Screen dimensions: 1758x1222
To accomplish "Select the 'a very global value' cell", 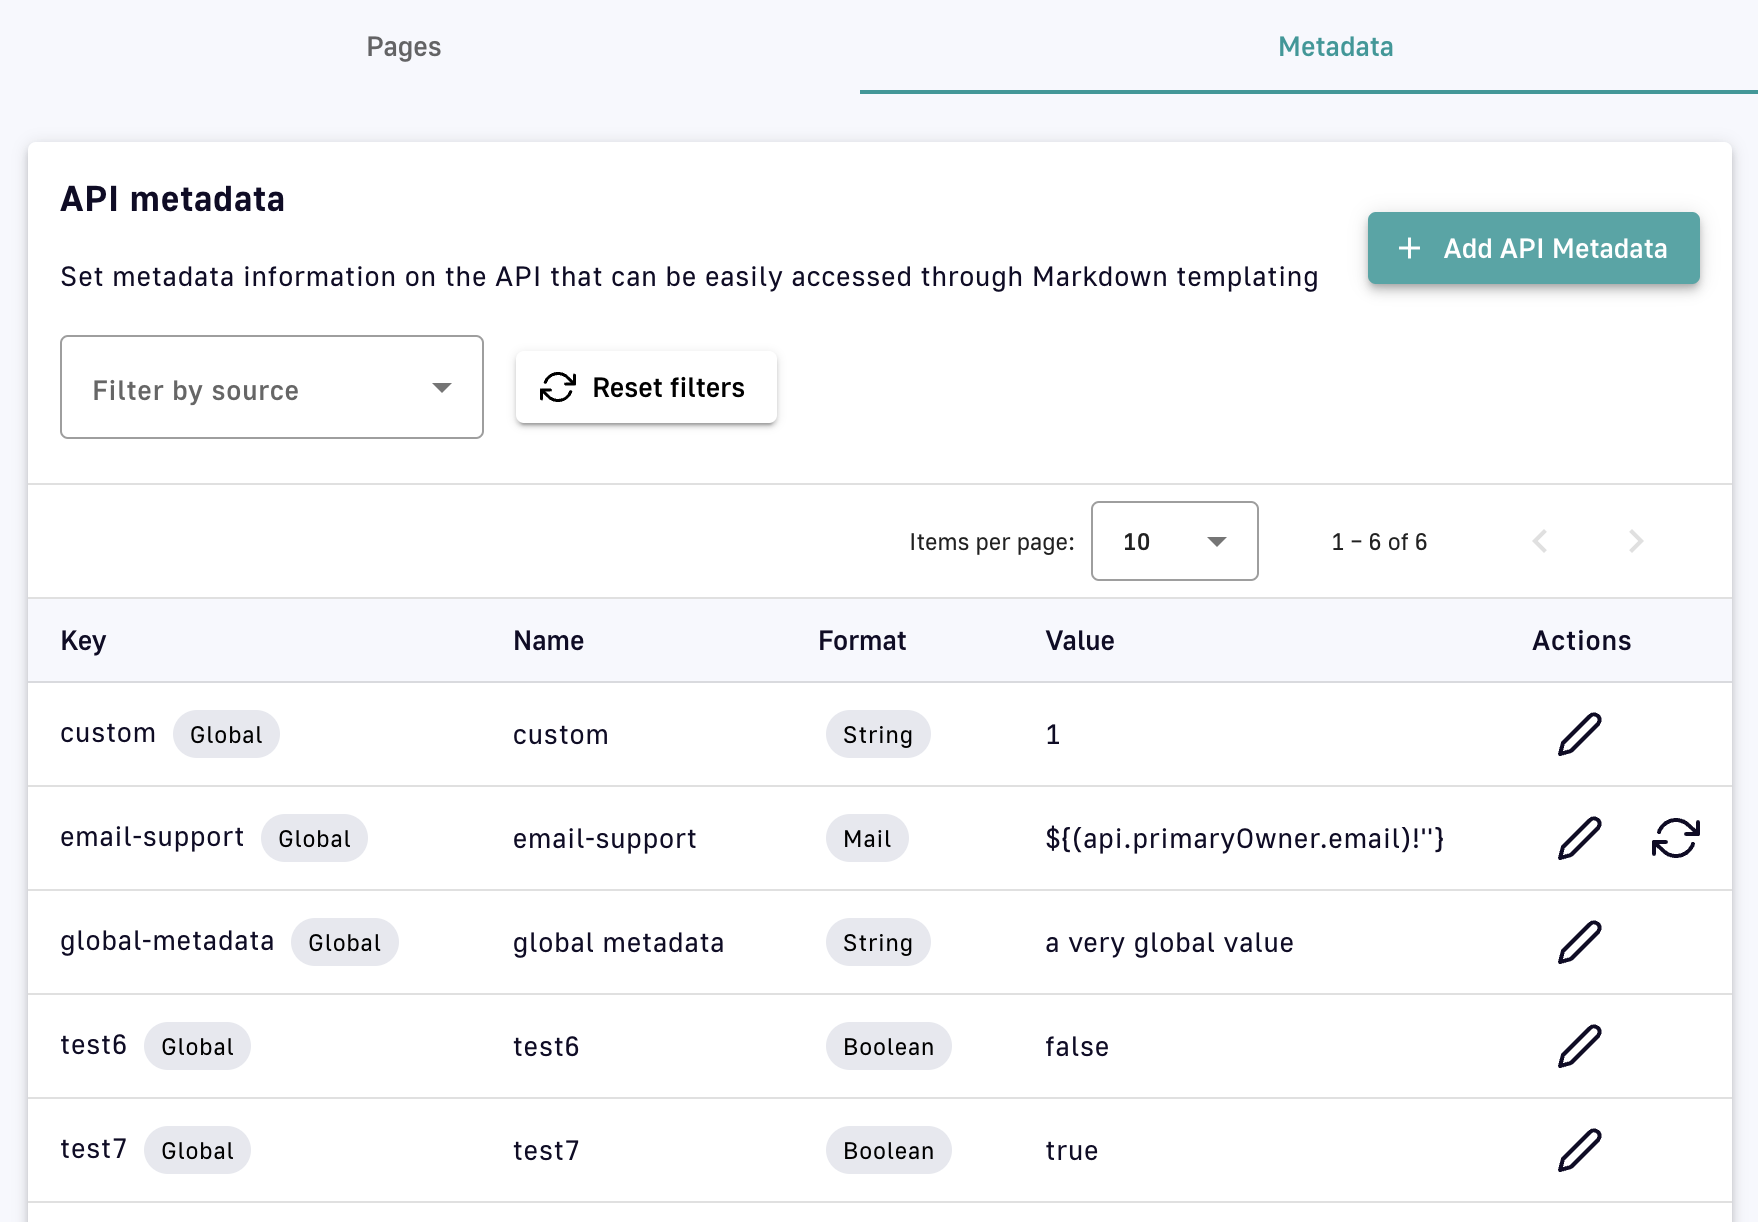I will (x=1169, y=942).
